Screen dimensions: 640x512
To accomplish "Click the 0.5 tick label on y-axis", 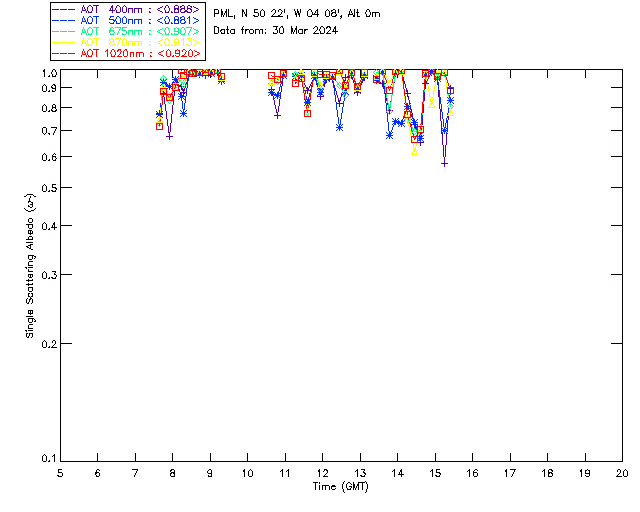I will tap(47, 188).
